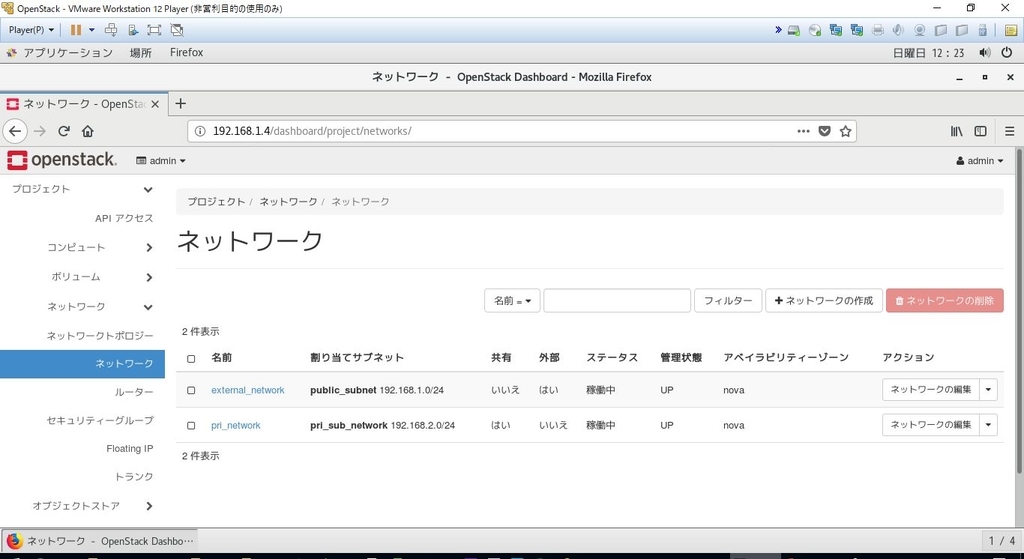Click the ネットワークの作成 button
Viewport: 1024px width, 559px height.
pos(824,300)
